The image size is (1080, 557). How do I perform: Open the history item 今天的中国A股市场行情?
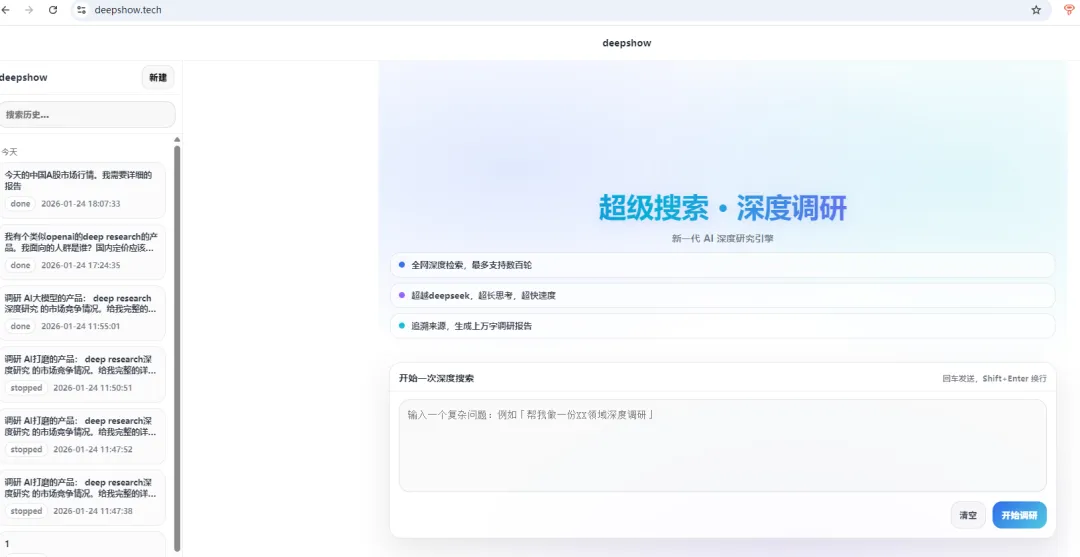pyautogui.click(x=82, y=190)
